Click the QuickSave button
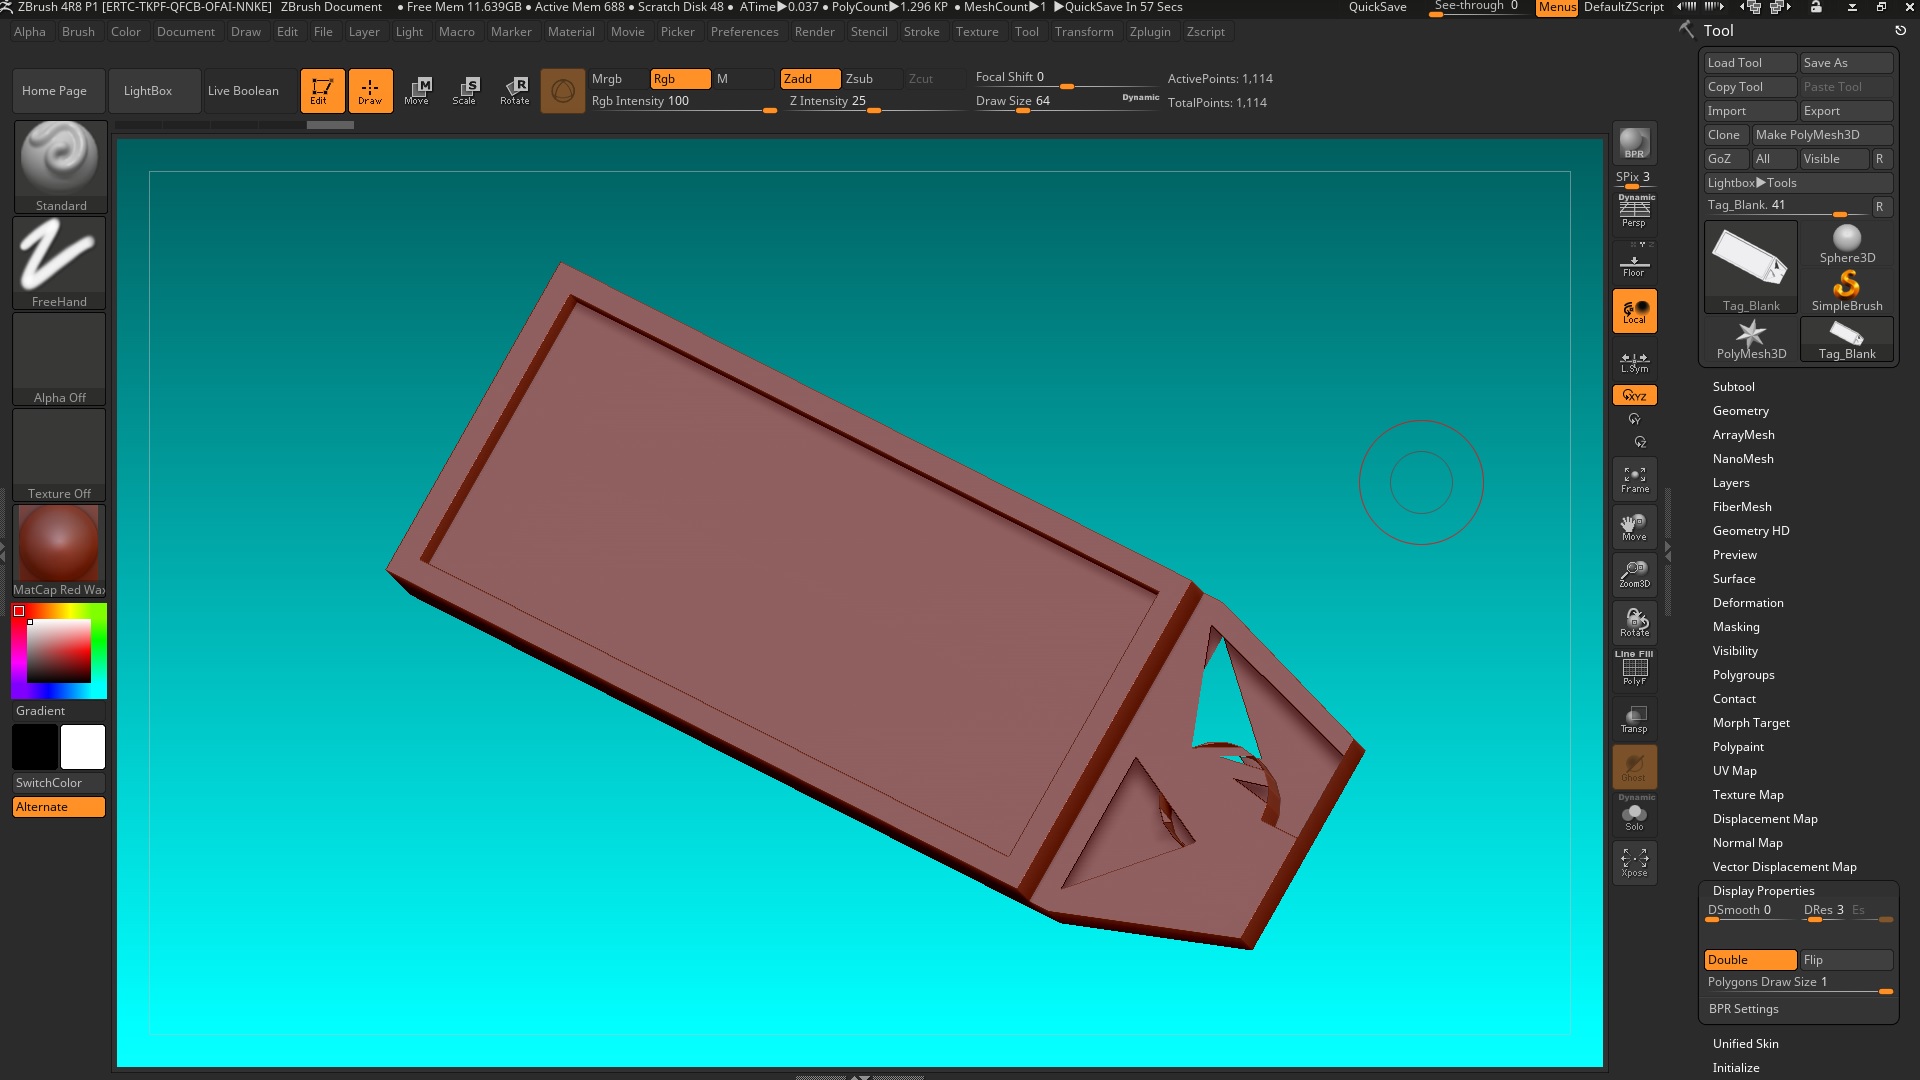The width and height of the screenshot is (1920, 1080). [x=1377, y=7]
